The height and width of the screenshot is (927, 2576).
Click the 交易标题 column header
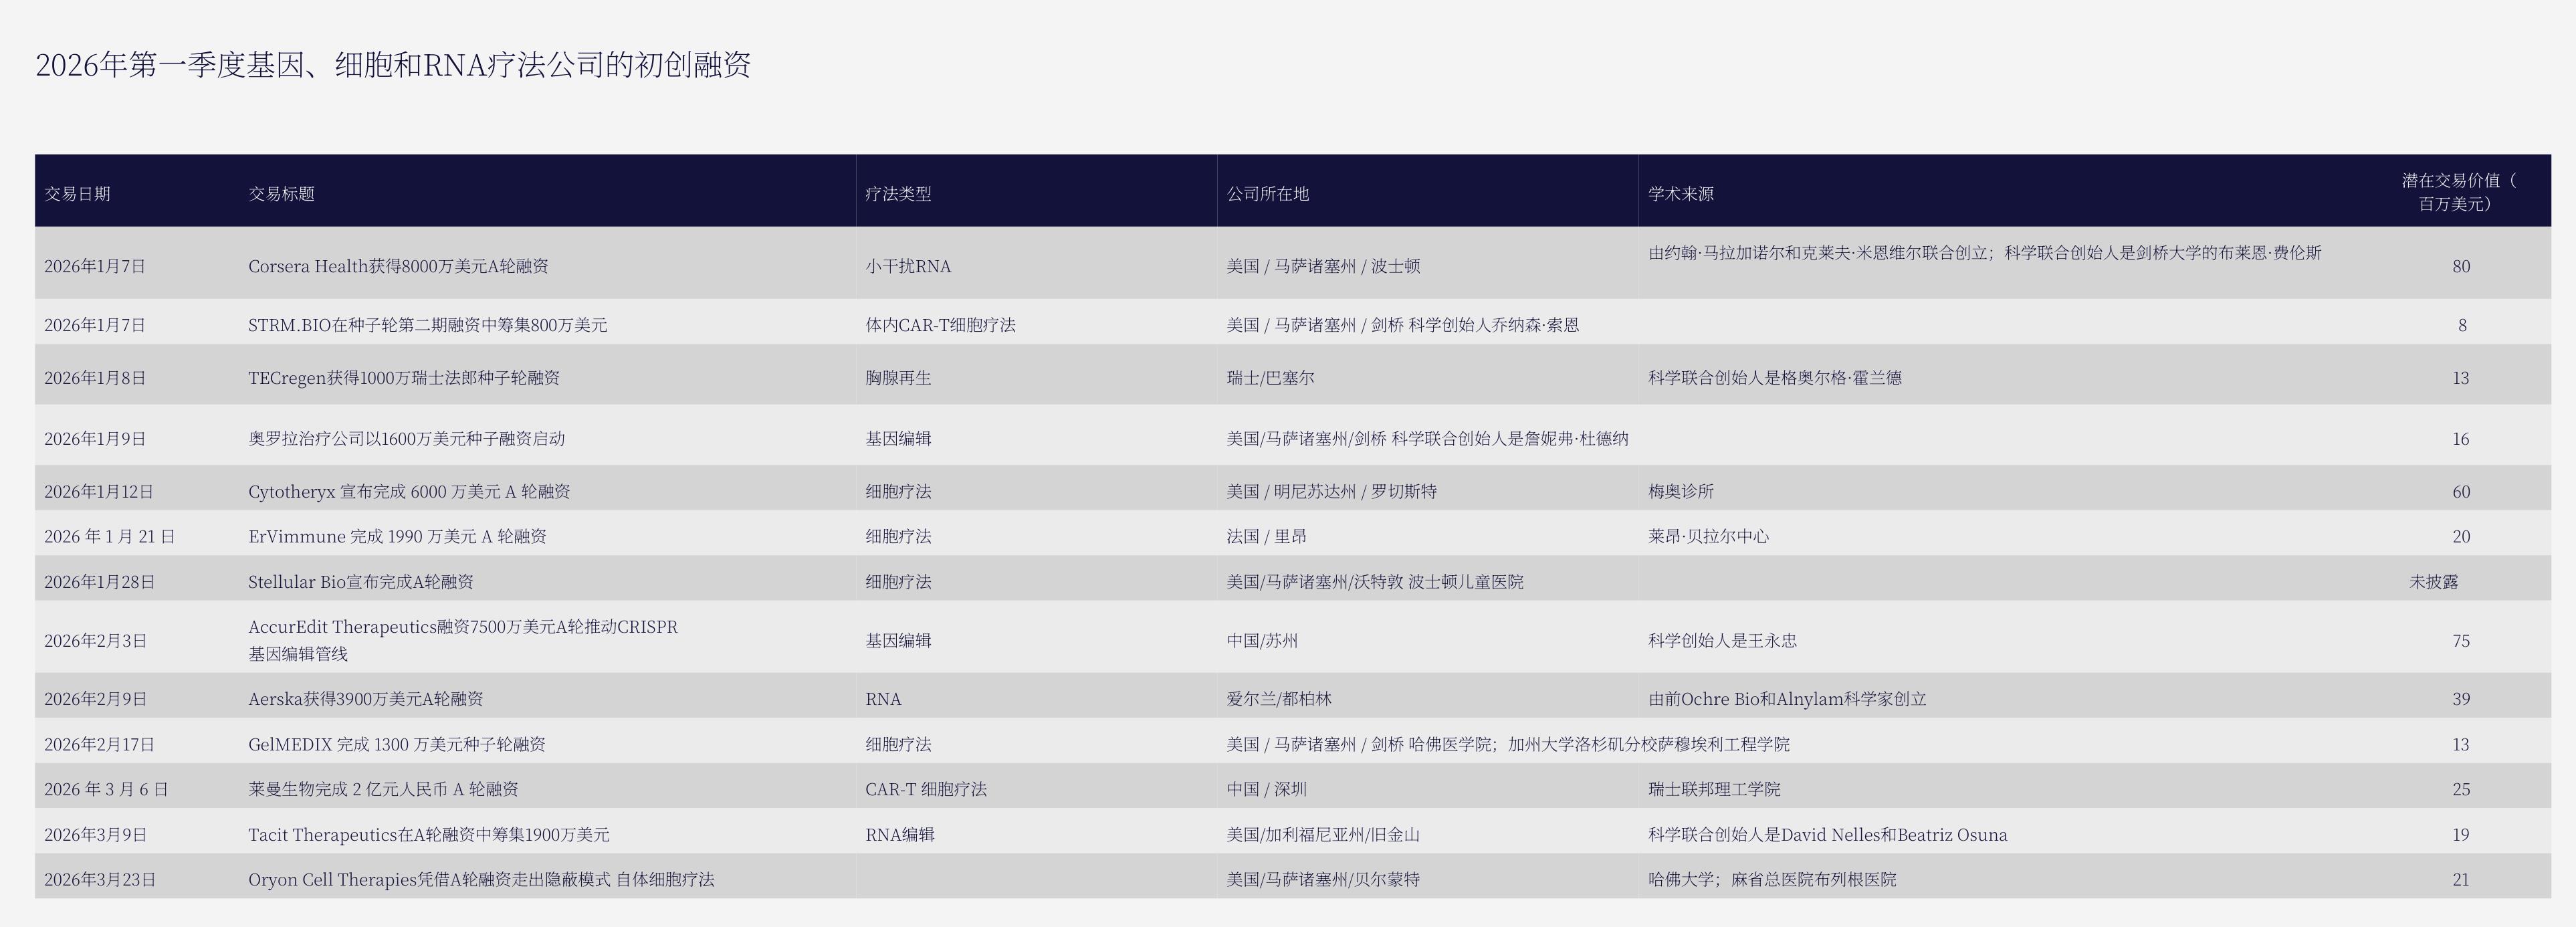281,194
